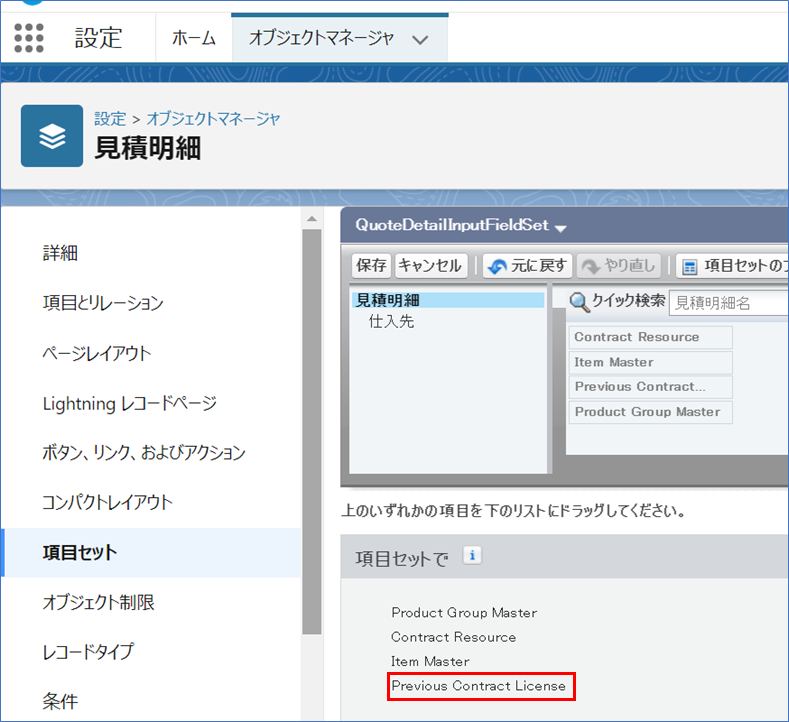This screenshot has width=789, height=722.
Task: Open ページレイアウト in the sidebar
Action: pyautogui.click(x=97, y=353)
